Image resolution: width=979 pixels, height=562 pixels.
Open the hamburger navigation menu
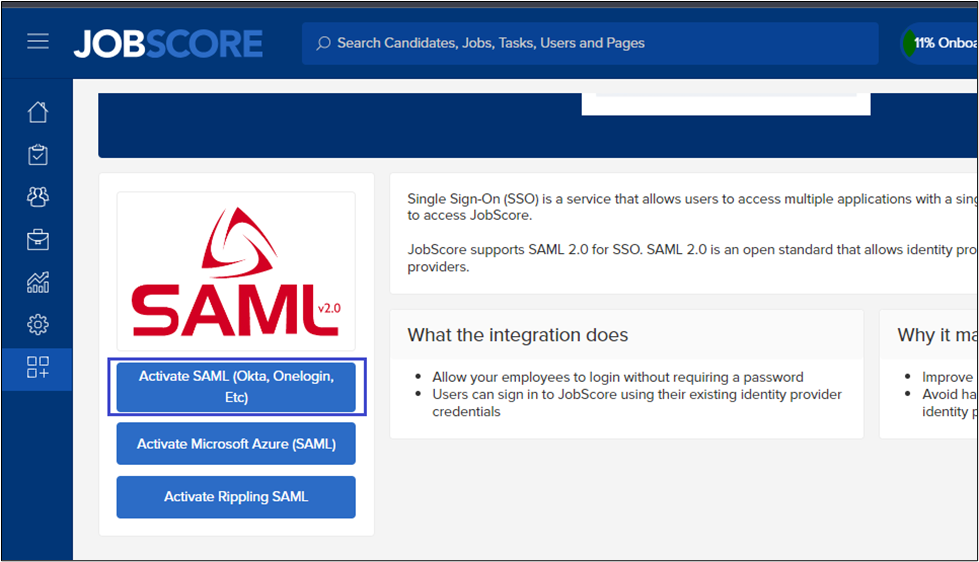pos(38,42)
